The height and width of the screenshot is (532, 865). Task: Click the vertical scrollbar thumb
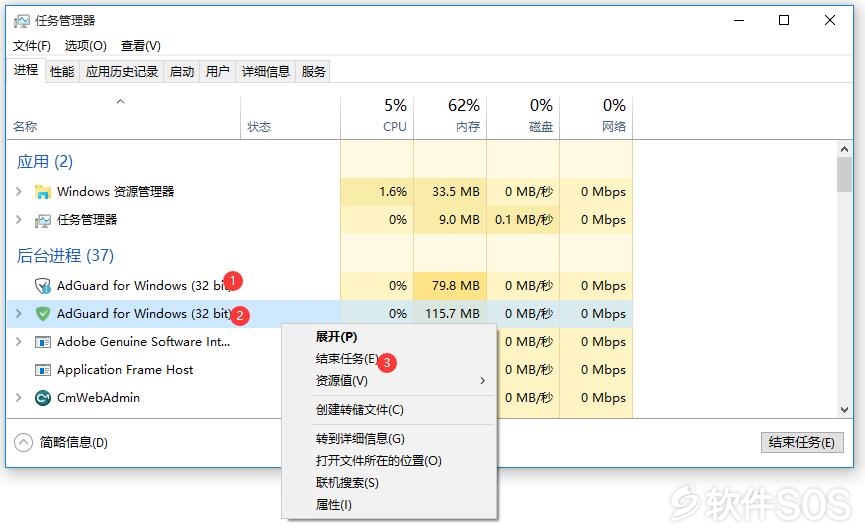tap(844, 174)
